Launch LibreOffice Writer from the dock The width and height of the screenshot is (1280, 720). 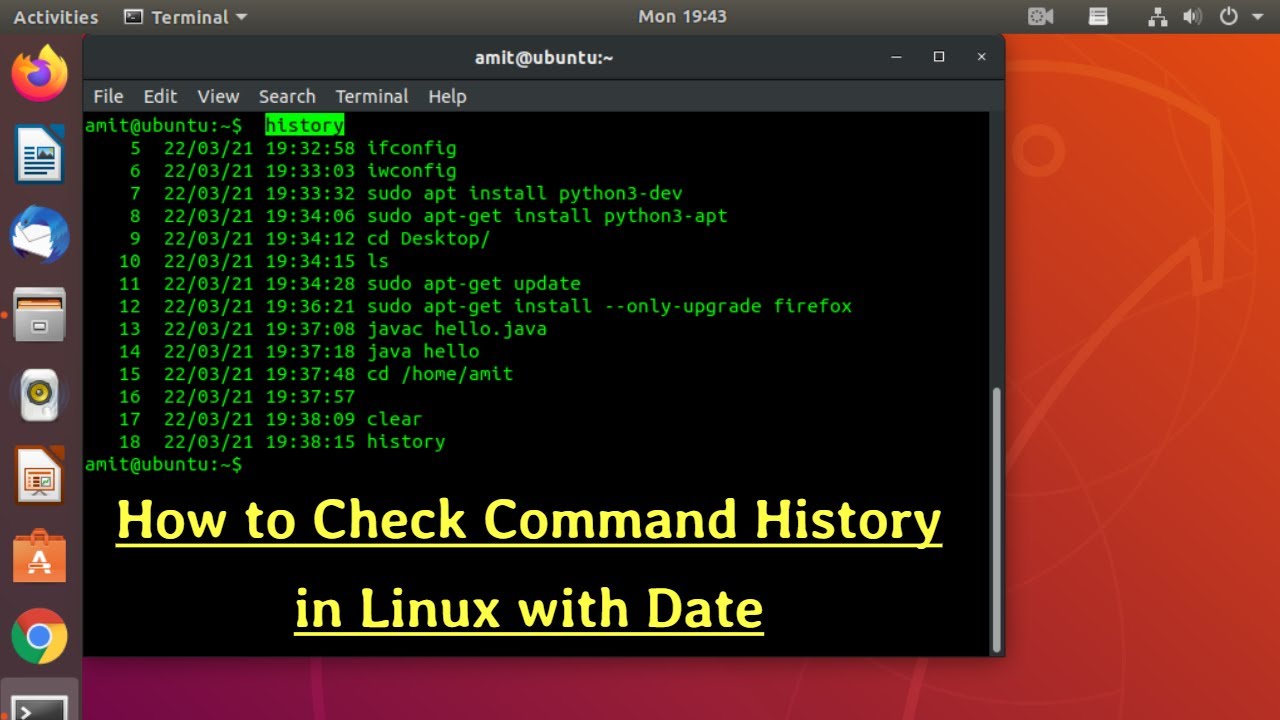(x=40, y=156)
